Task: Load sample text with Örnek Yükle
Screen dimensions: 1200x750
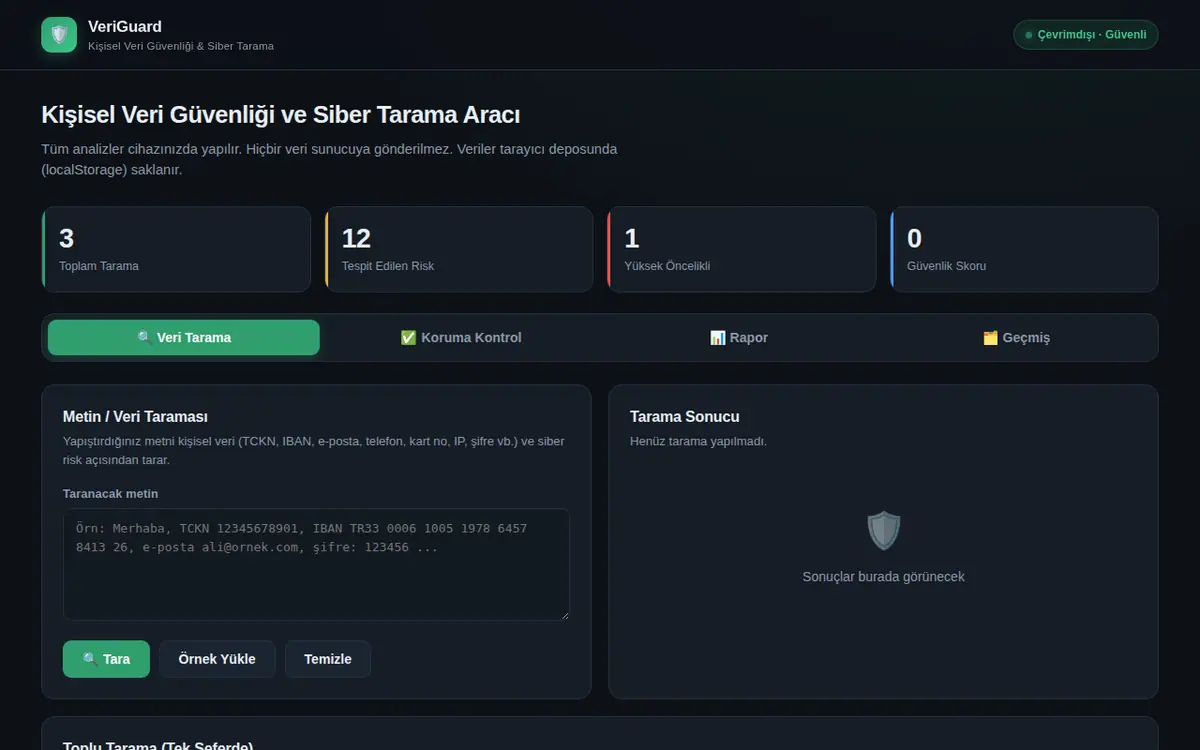Action: point(217,659)
